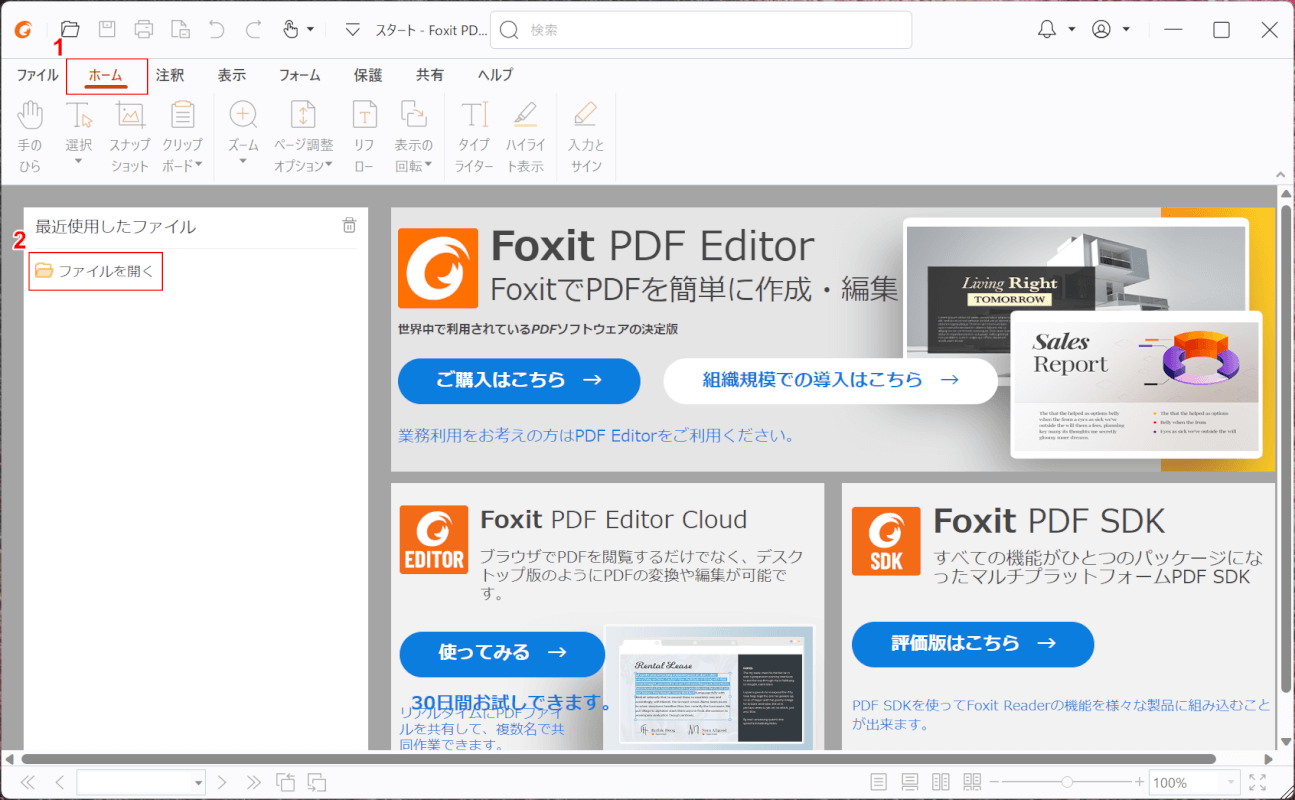Click the zoom out minus button
Image resolution: width=1295 pixels, height=800 pixels.
pos(996,782)
